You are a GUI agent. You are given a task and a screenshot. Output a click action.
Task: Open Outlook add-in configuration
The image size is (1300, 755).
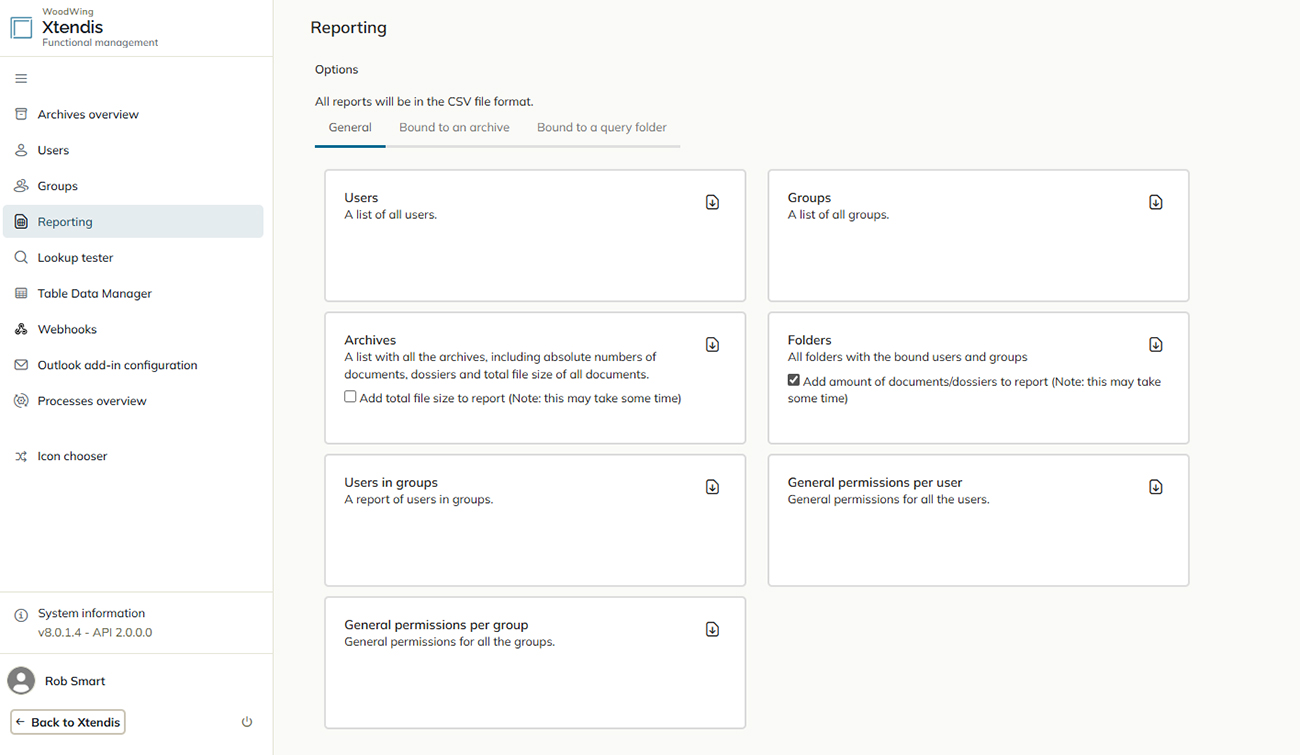point(133,365)
